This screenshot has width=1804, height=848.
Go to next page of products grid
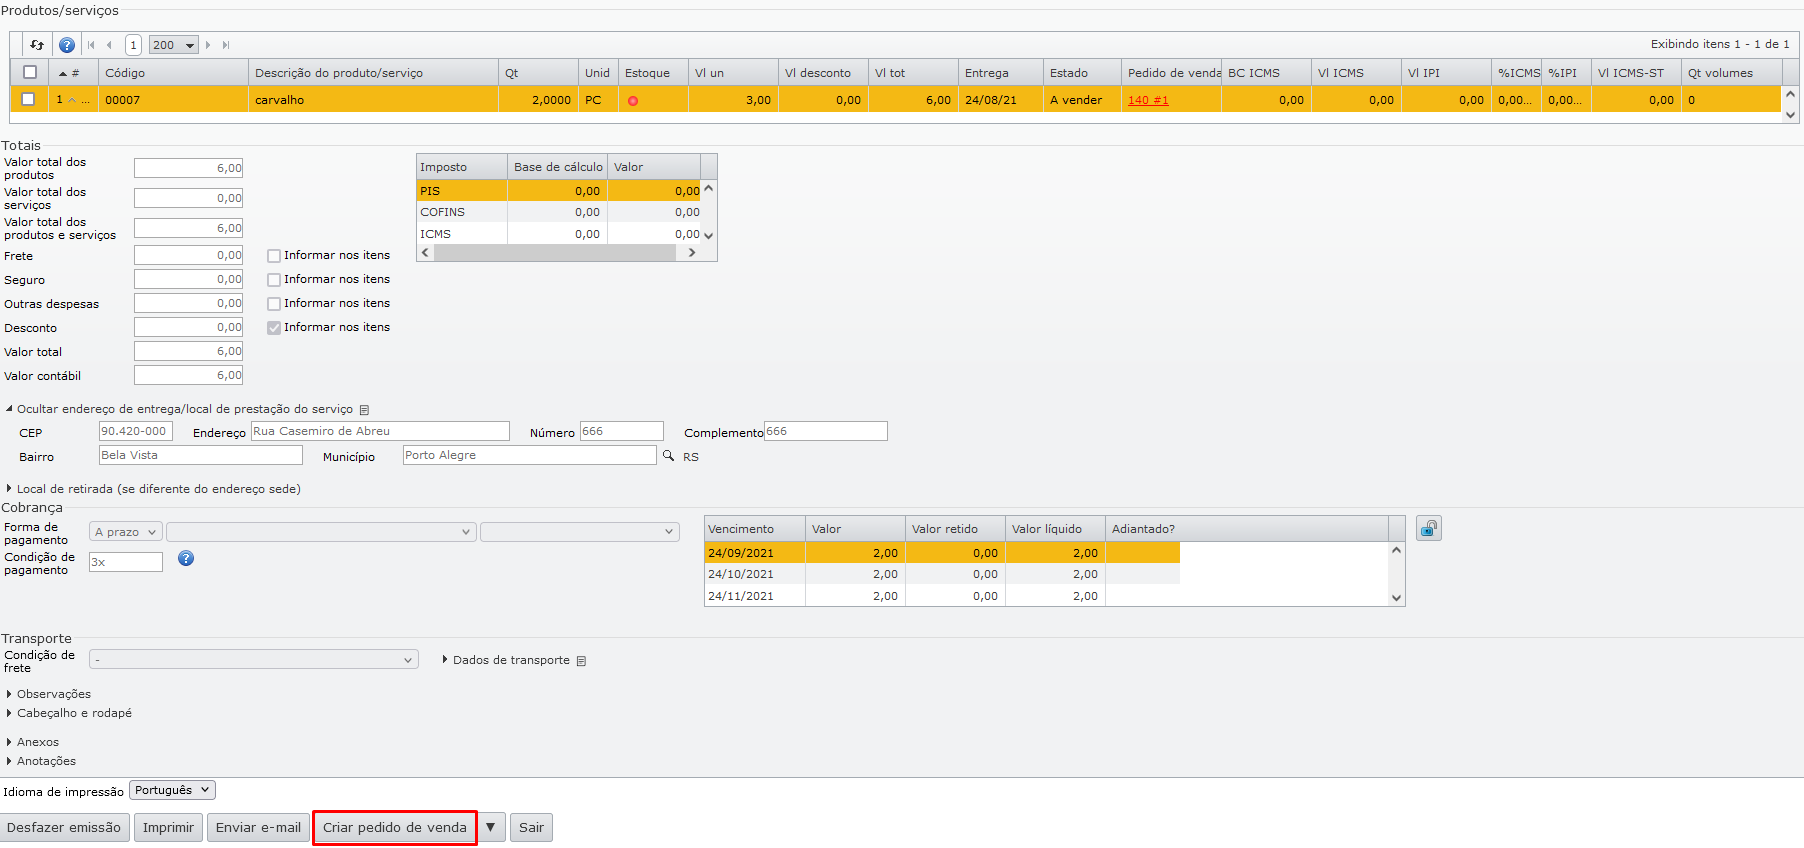(208, 45)
